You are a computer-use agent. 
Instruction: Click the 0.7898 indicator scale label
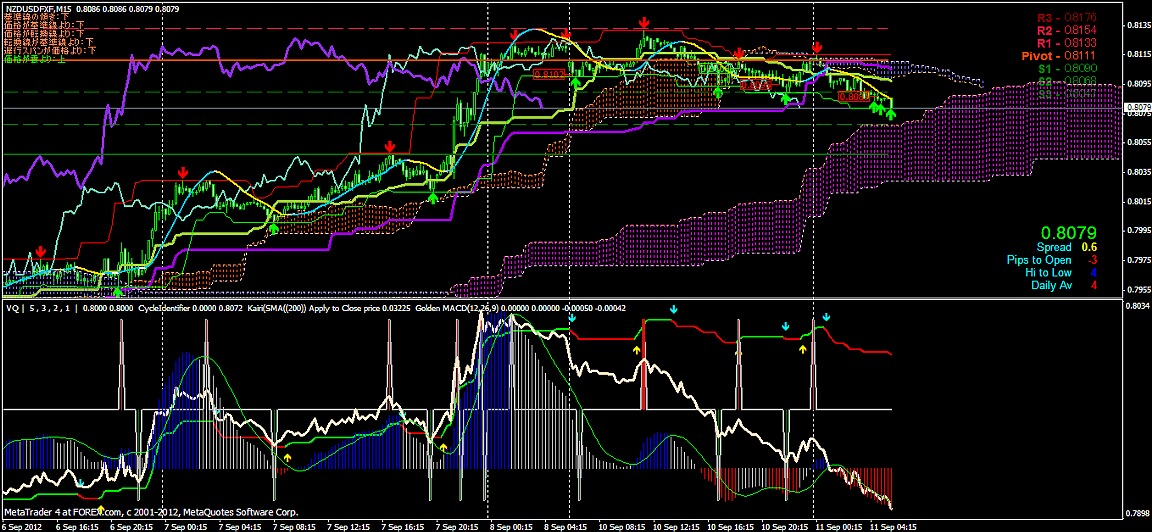point(1137,513)
